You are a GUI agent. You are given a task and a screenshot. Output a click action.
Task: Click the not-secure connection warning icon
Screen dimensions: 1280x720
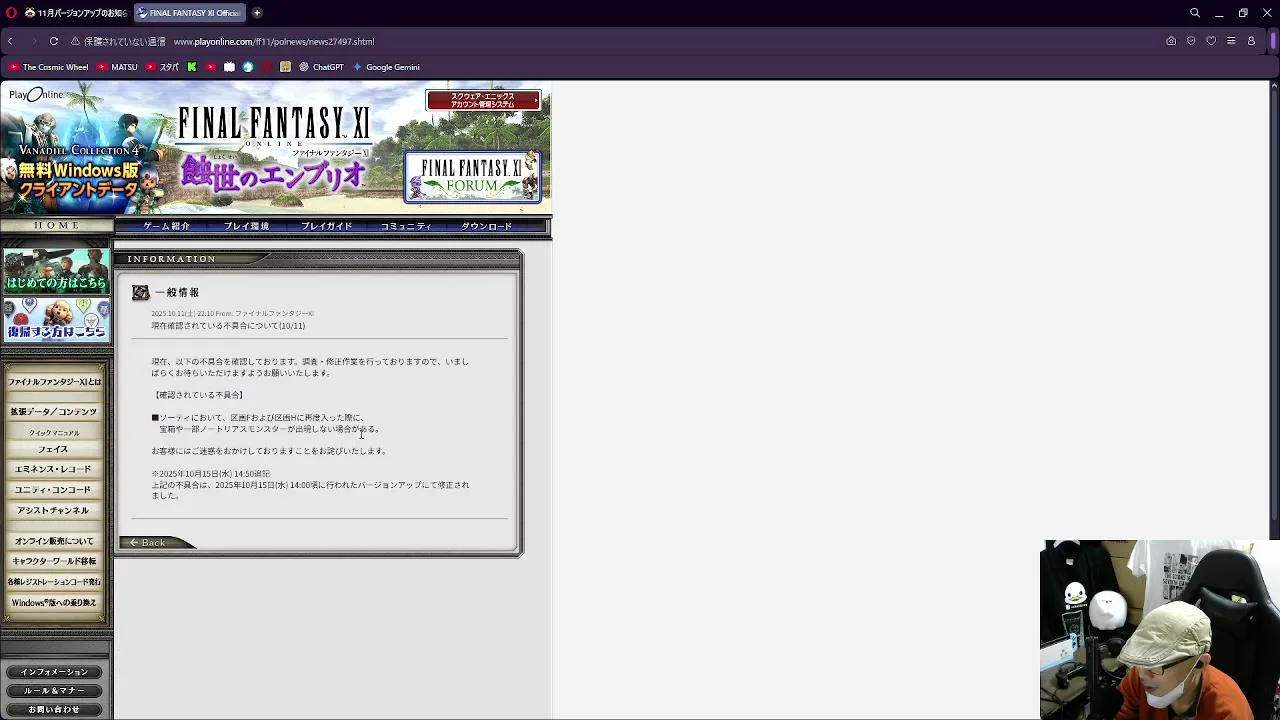pyautogui.click(x=76, y=41)
